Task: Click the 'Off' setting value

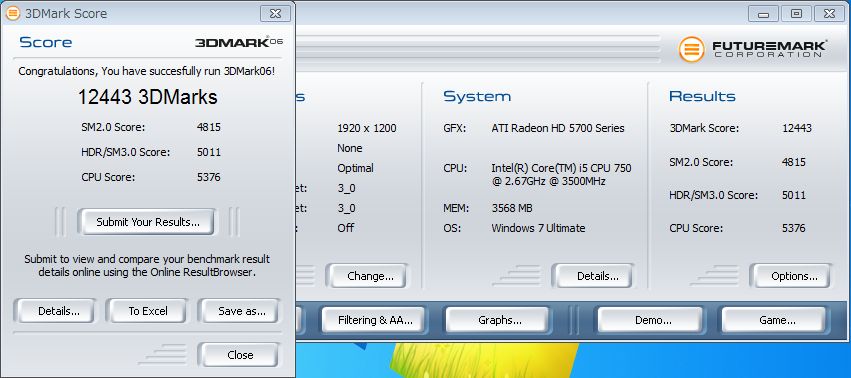Action: pos(346,228)
